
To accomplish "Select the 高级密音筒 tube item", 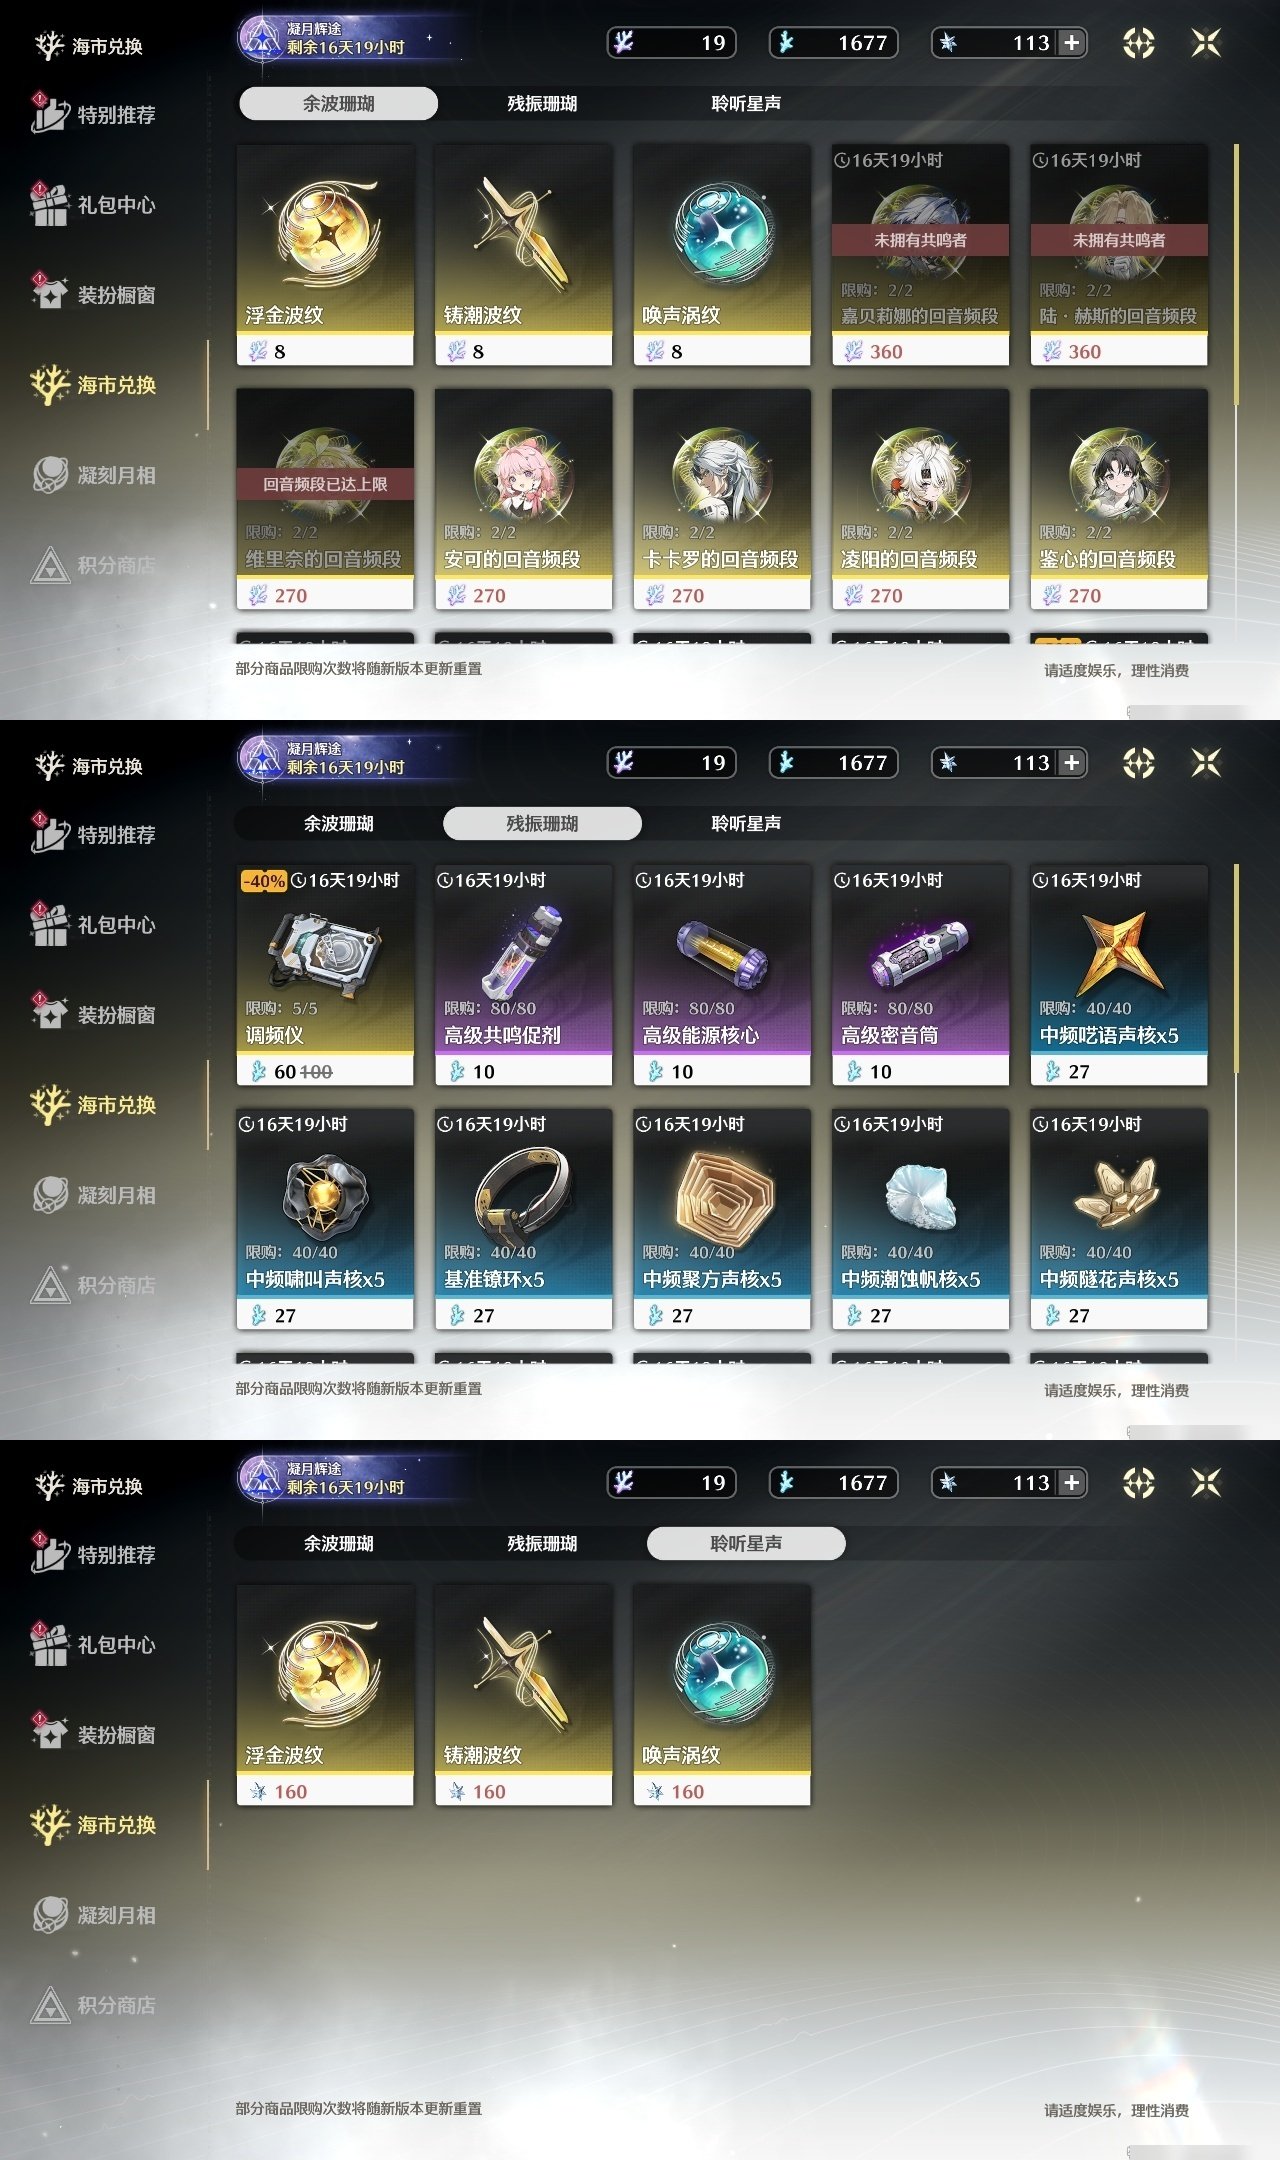I will click(920, 975).
